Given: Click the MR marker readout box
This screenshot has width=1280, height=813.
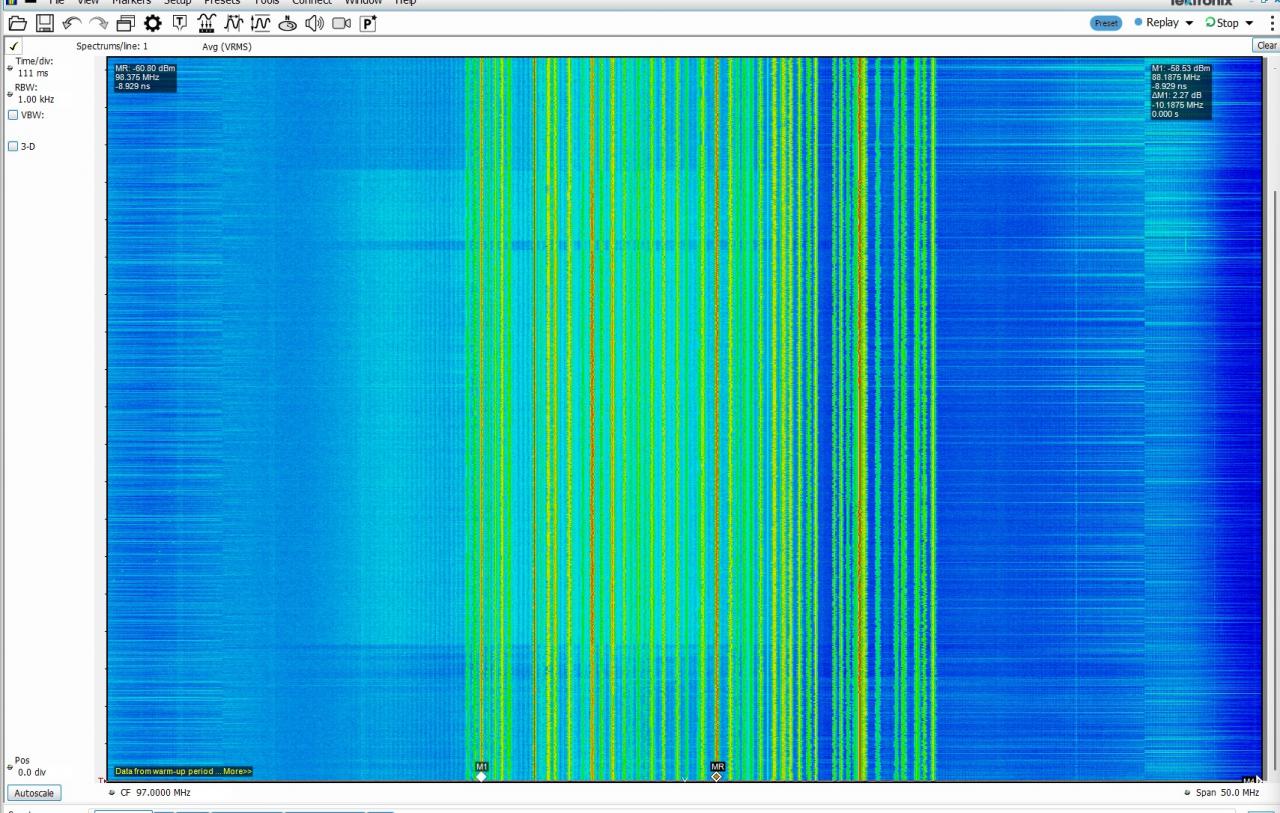Looking at the screenshot, I should pos(145,77).
